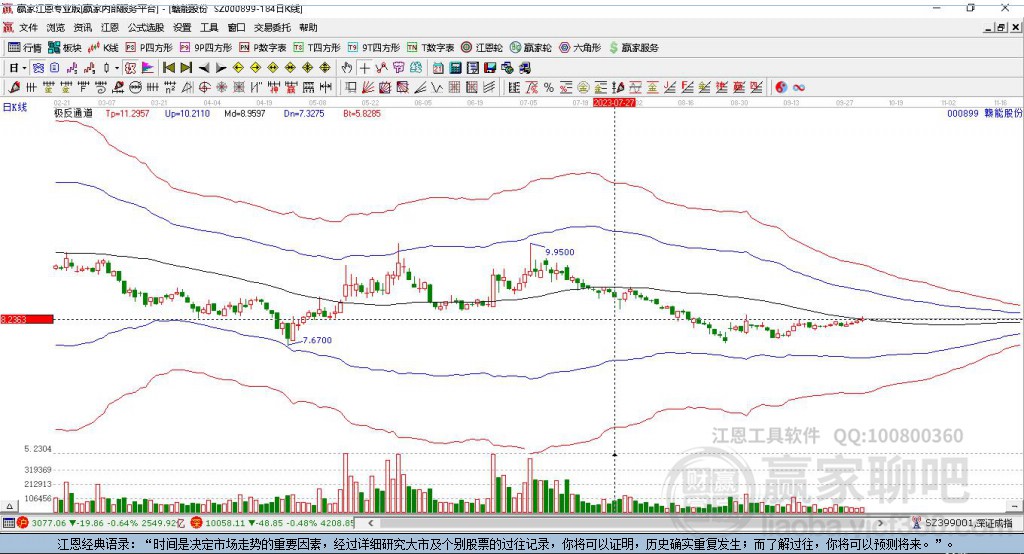Viewport: 1024px width, 554px height.
Task: Click the 000899 stock code label
Action: point(963,113)
